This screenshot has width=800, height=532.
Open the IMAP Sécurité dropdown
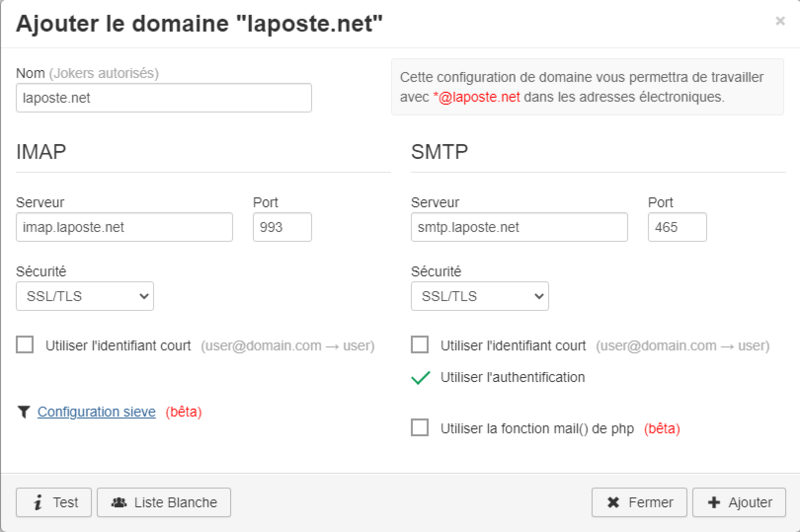tap(85, 296)
